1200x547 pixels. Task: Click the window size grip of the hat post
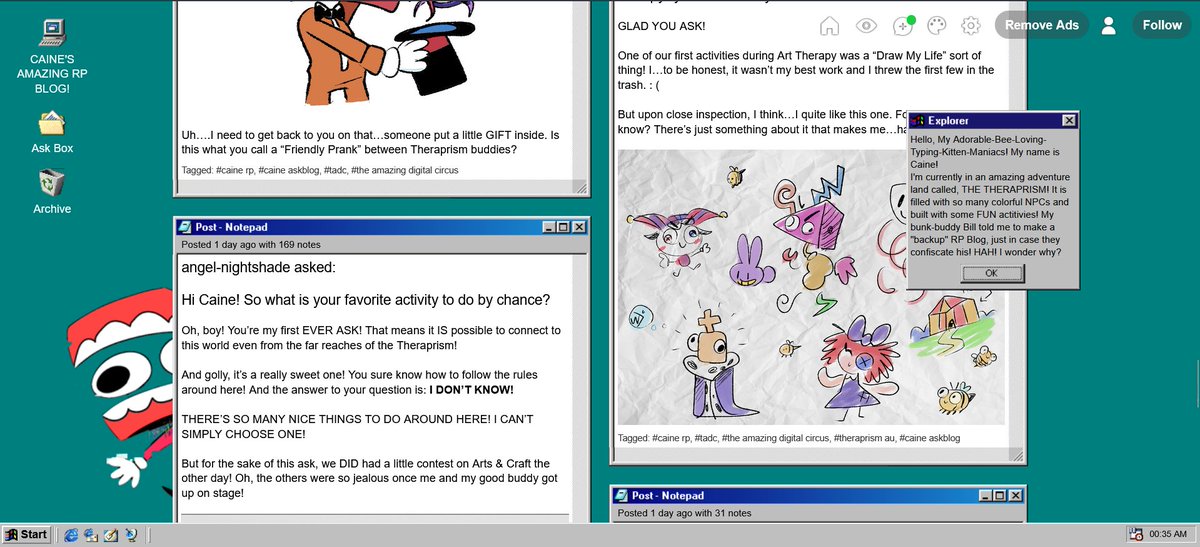click(x=581, y=187)
